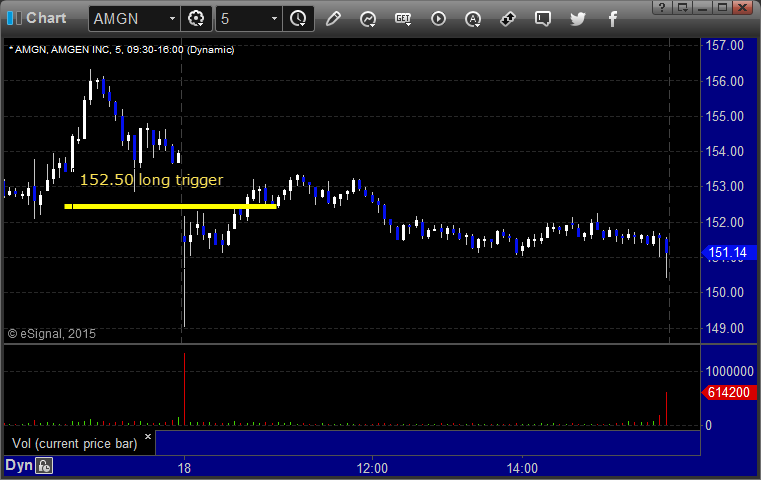The image size is (761, 480).
Task: Click the Chart title label
Action: (46, 18)
